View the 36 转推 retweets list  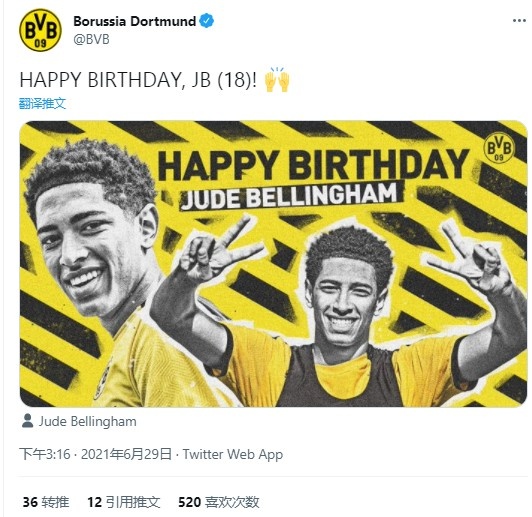(46, 502)
